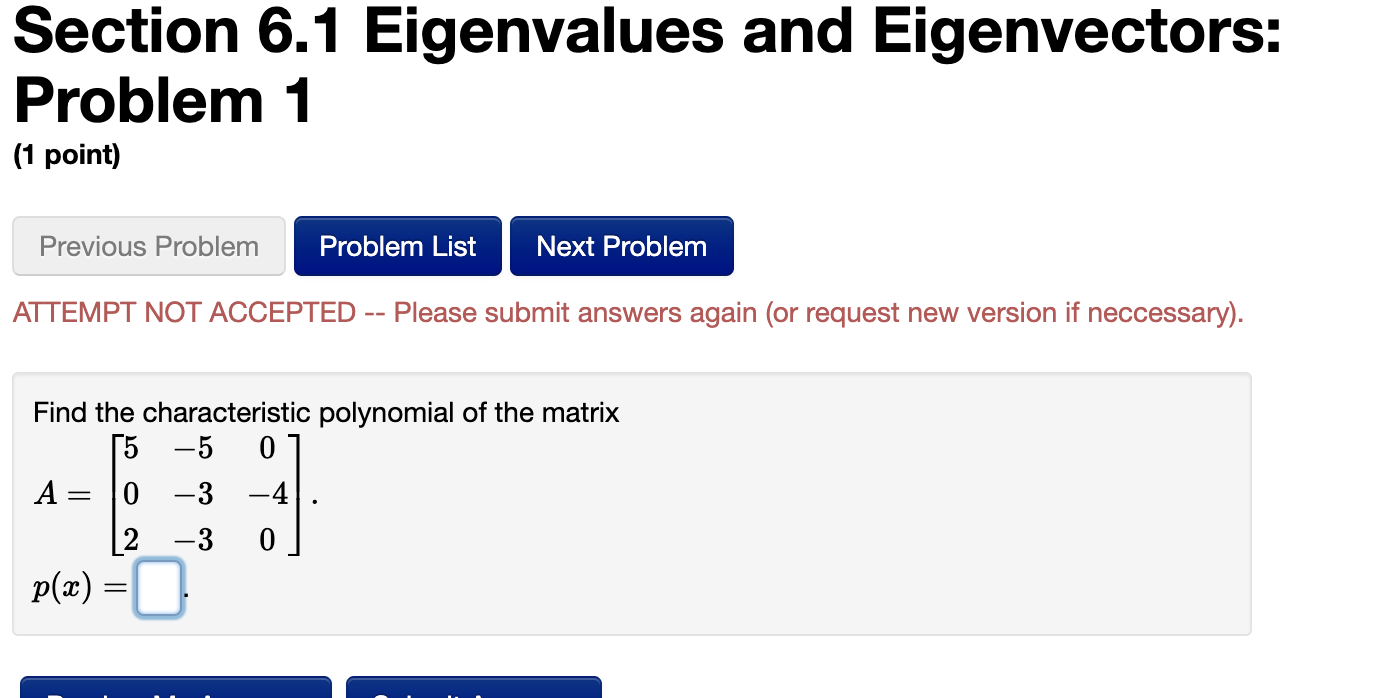This screenshot has width=1384, height=698.
Task: Click the Problem List button
Action: (397, 246)
